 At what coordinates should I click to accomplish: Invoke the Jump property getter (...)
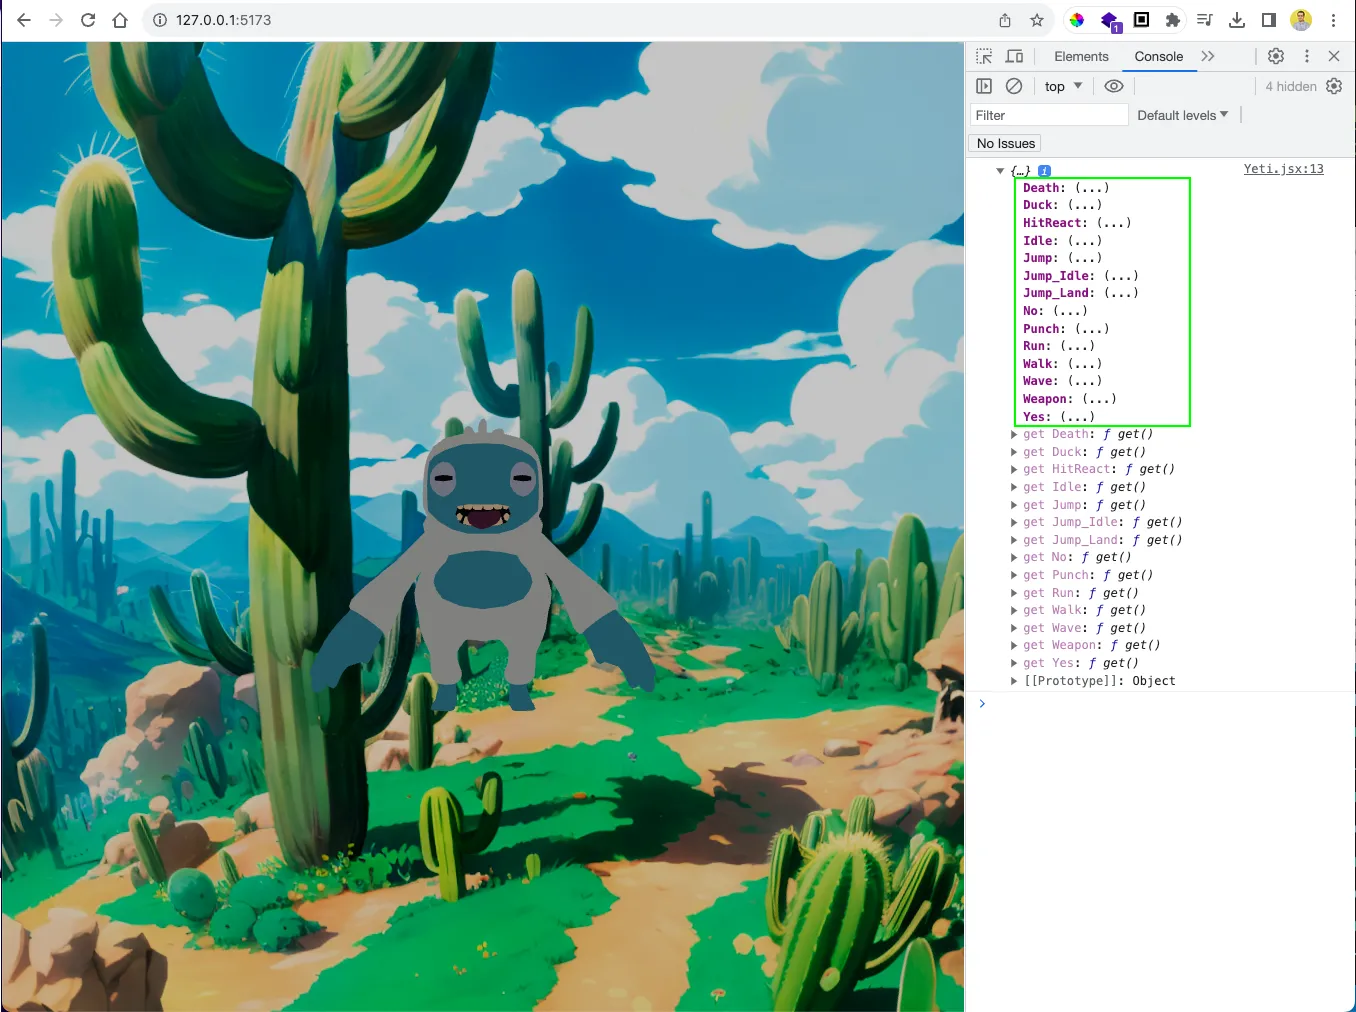(x=1084, y=258)
